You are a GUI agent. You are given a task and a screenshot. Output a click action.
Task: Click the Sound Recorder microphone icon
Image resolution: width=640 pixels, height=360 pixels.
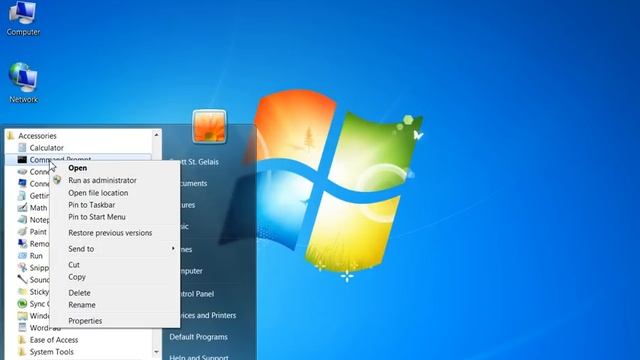22,280
